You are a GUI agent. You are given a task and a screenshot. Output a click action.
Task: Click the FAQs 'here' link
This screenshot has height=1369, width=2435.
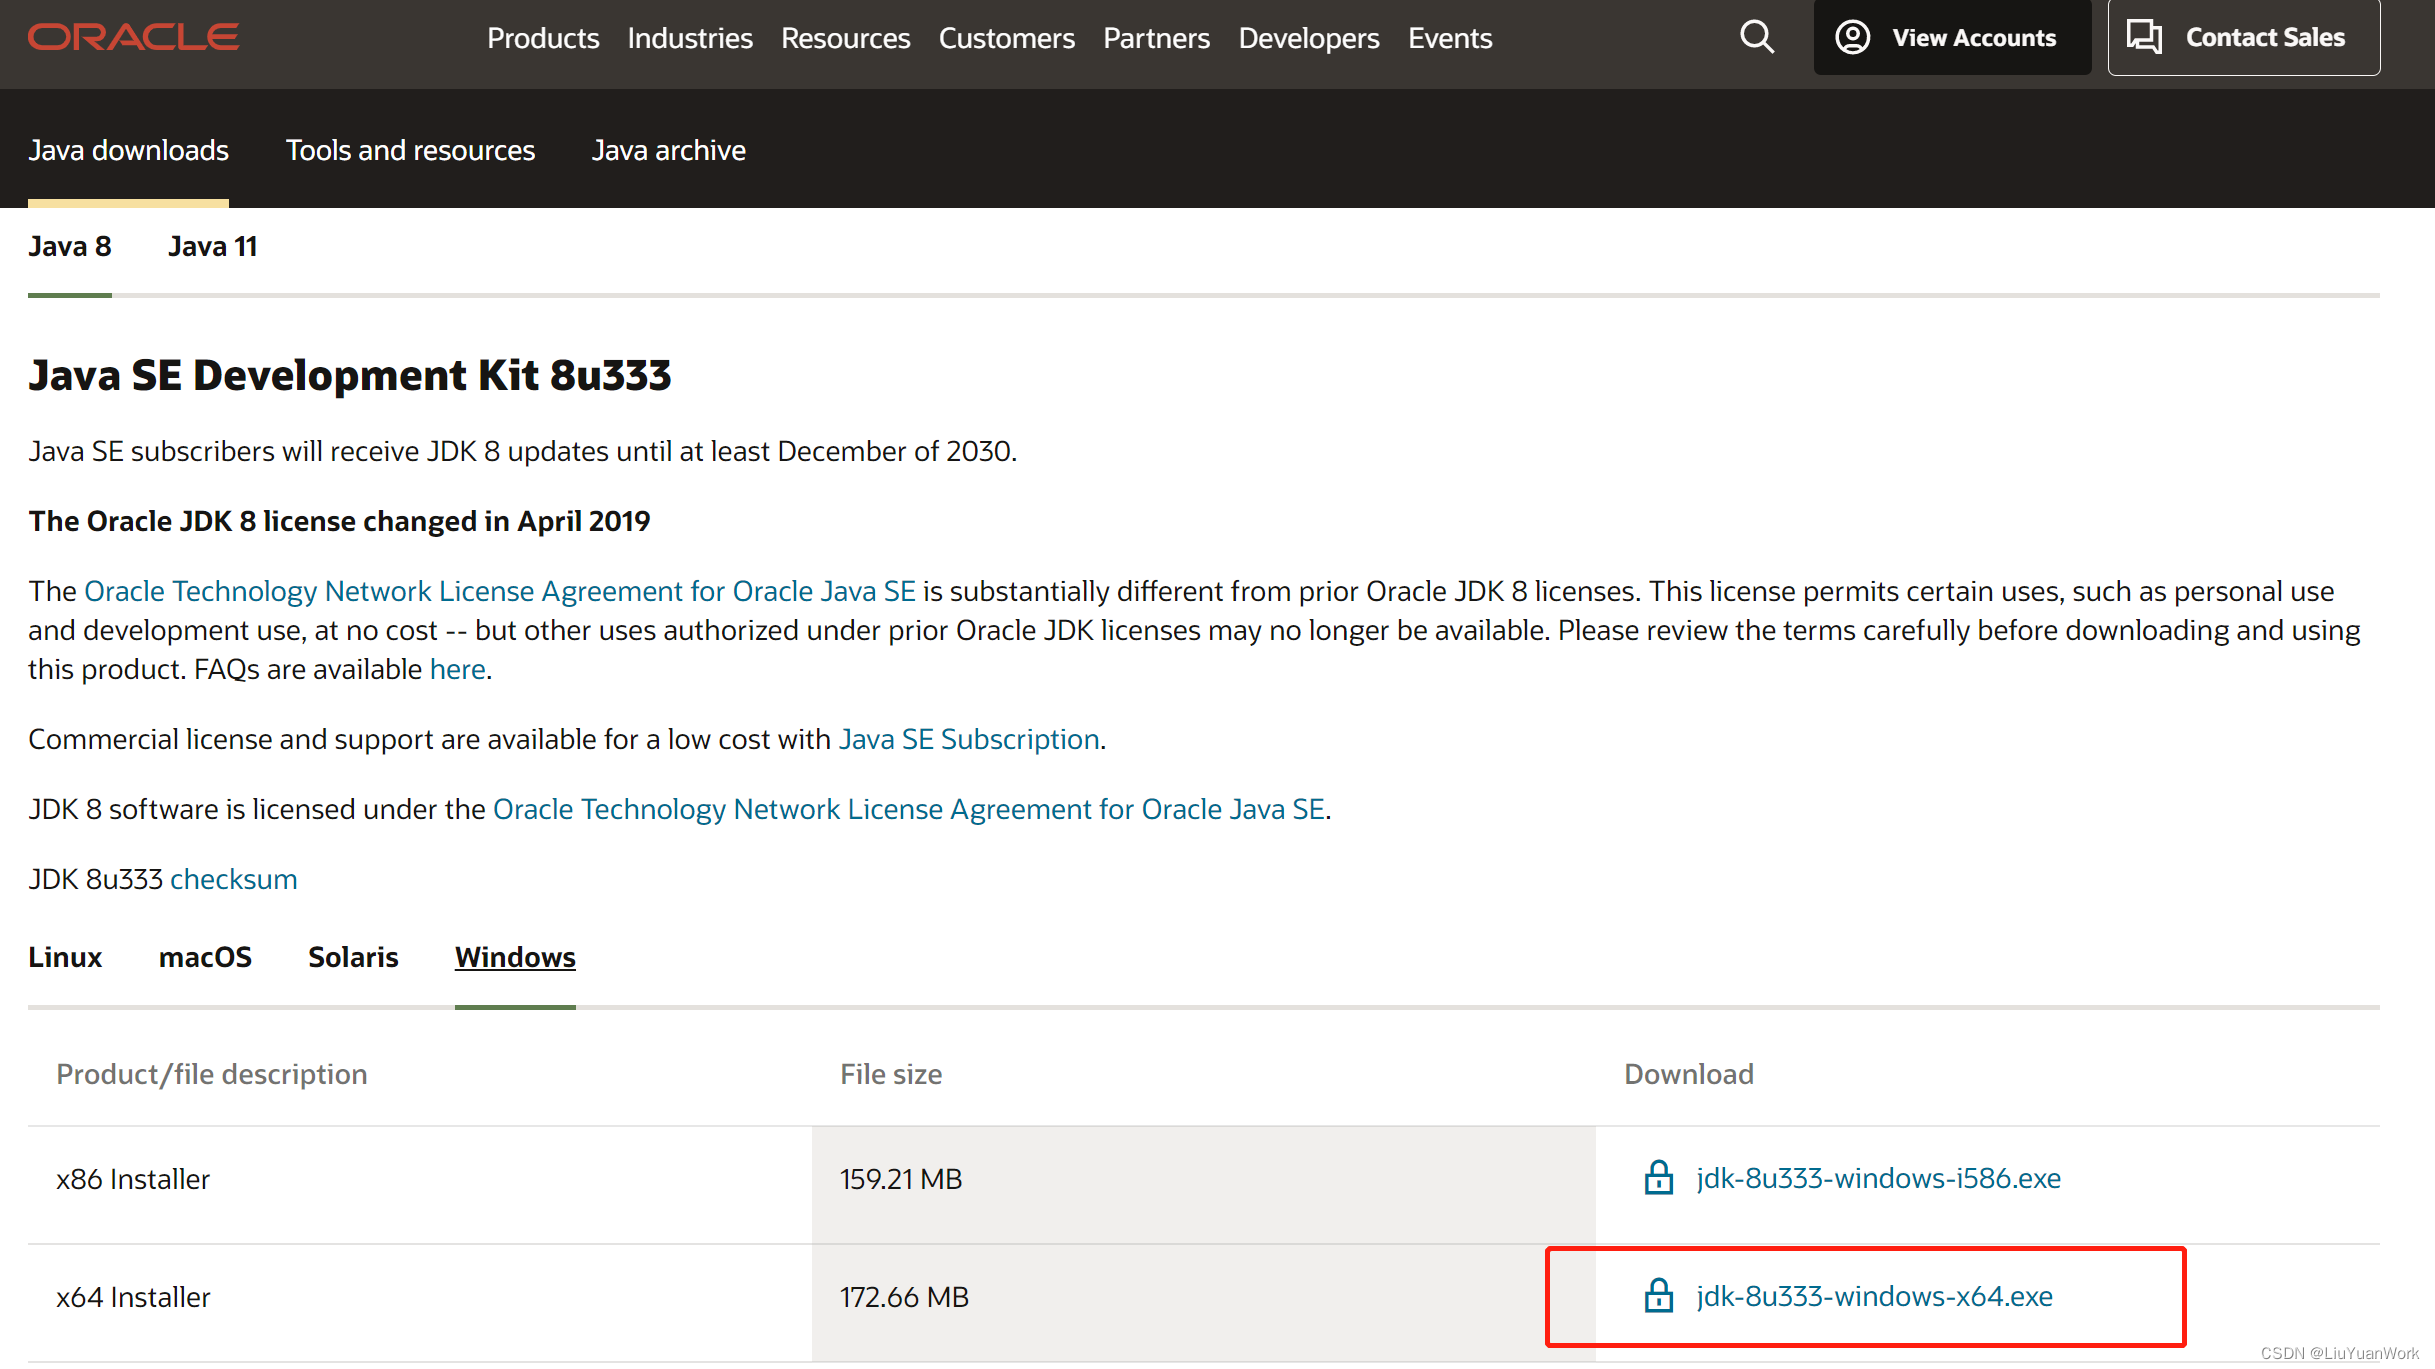(457, 669)
